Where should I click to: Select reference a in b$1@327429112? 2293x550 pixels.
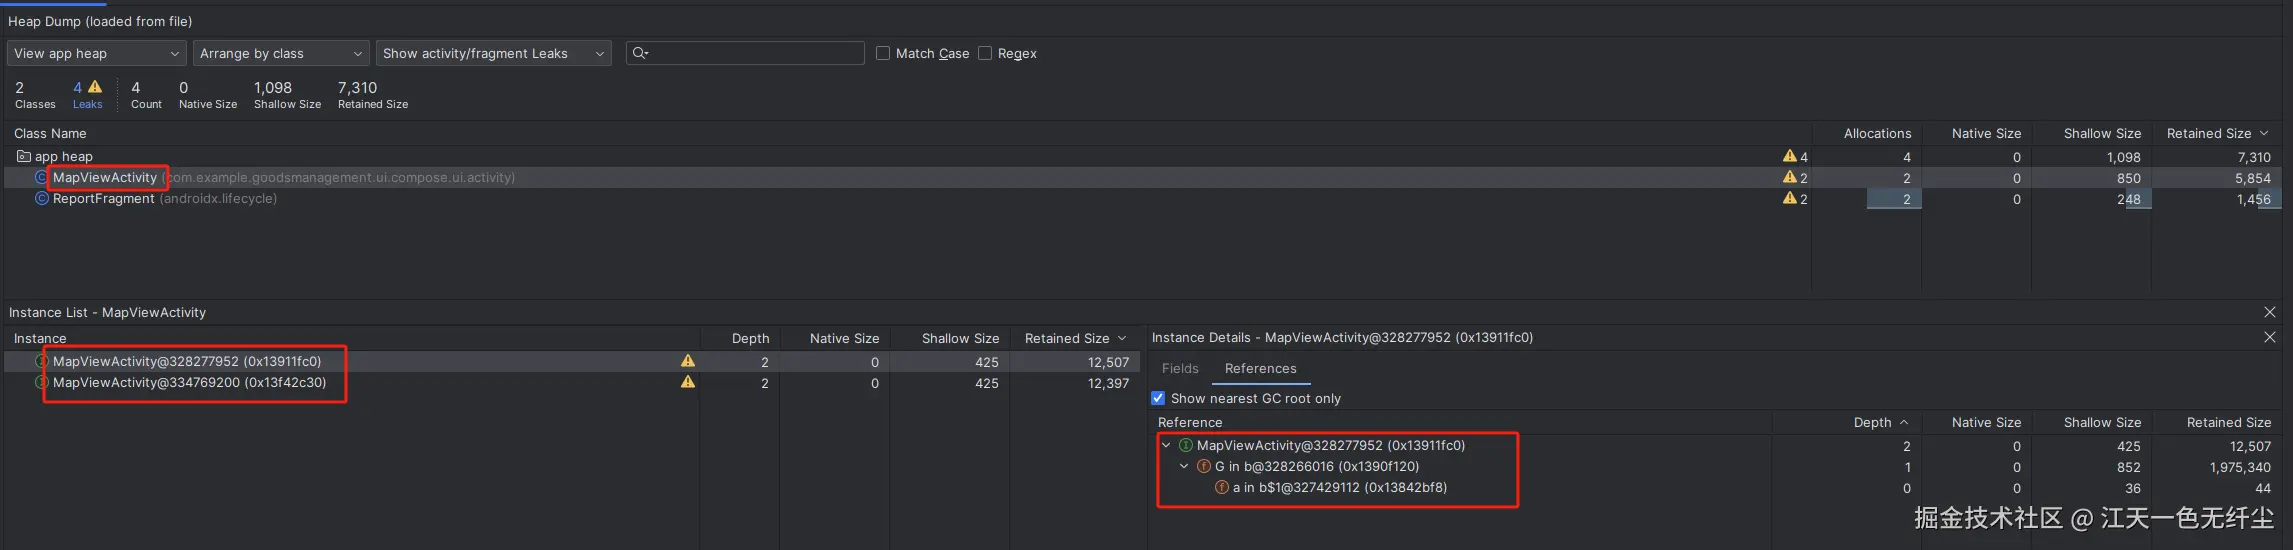click(1340, 487)
